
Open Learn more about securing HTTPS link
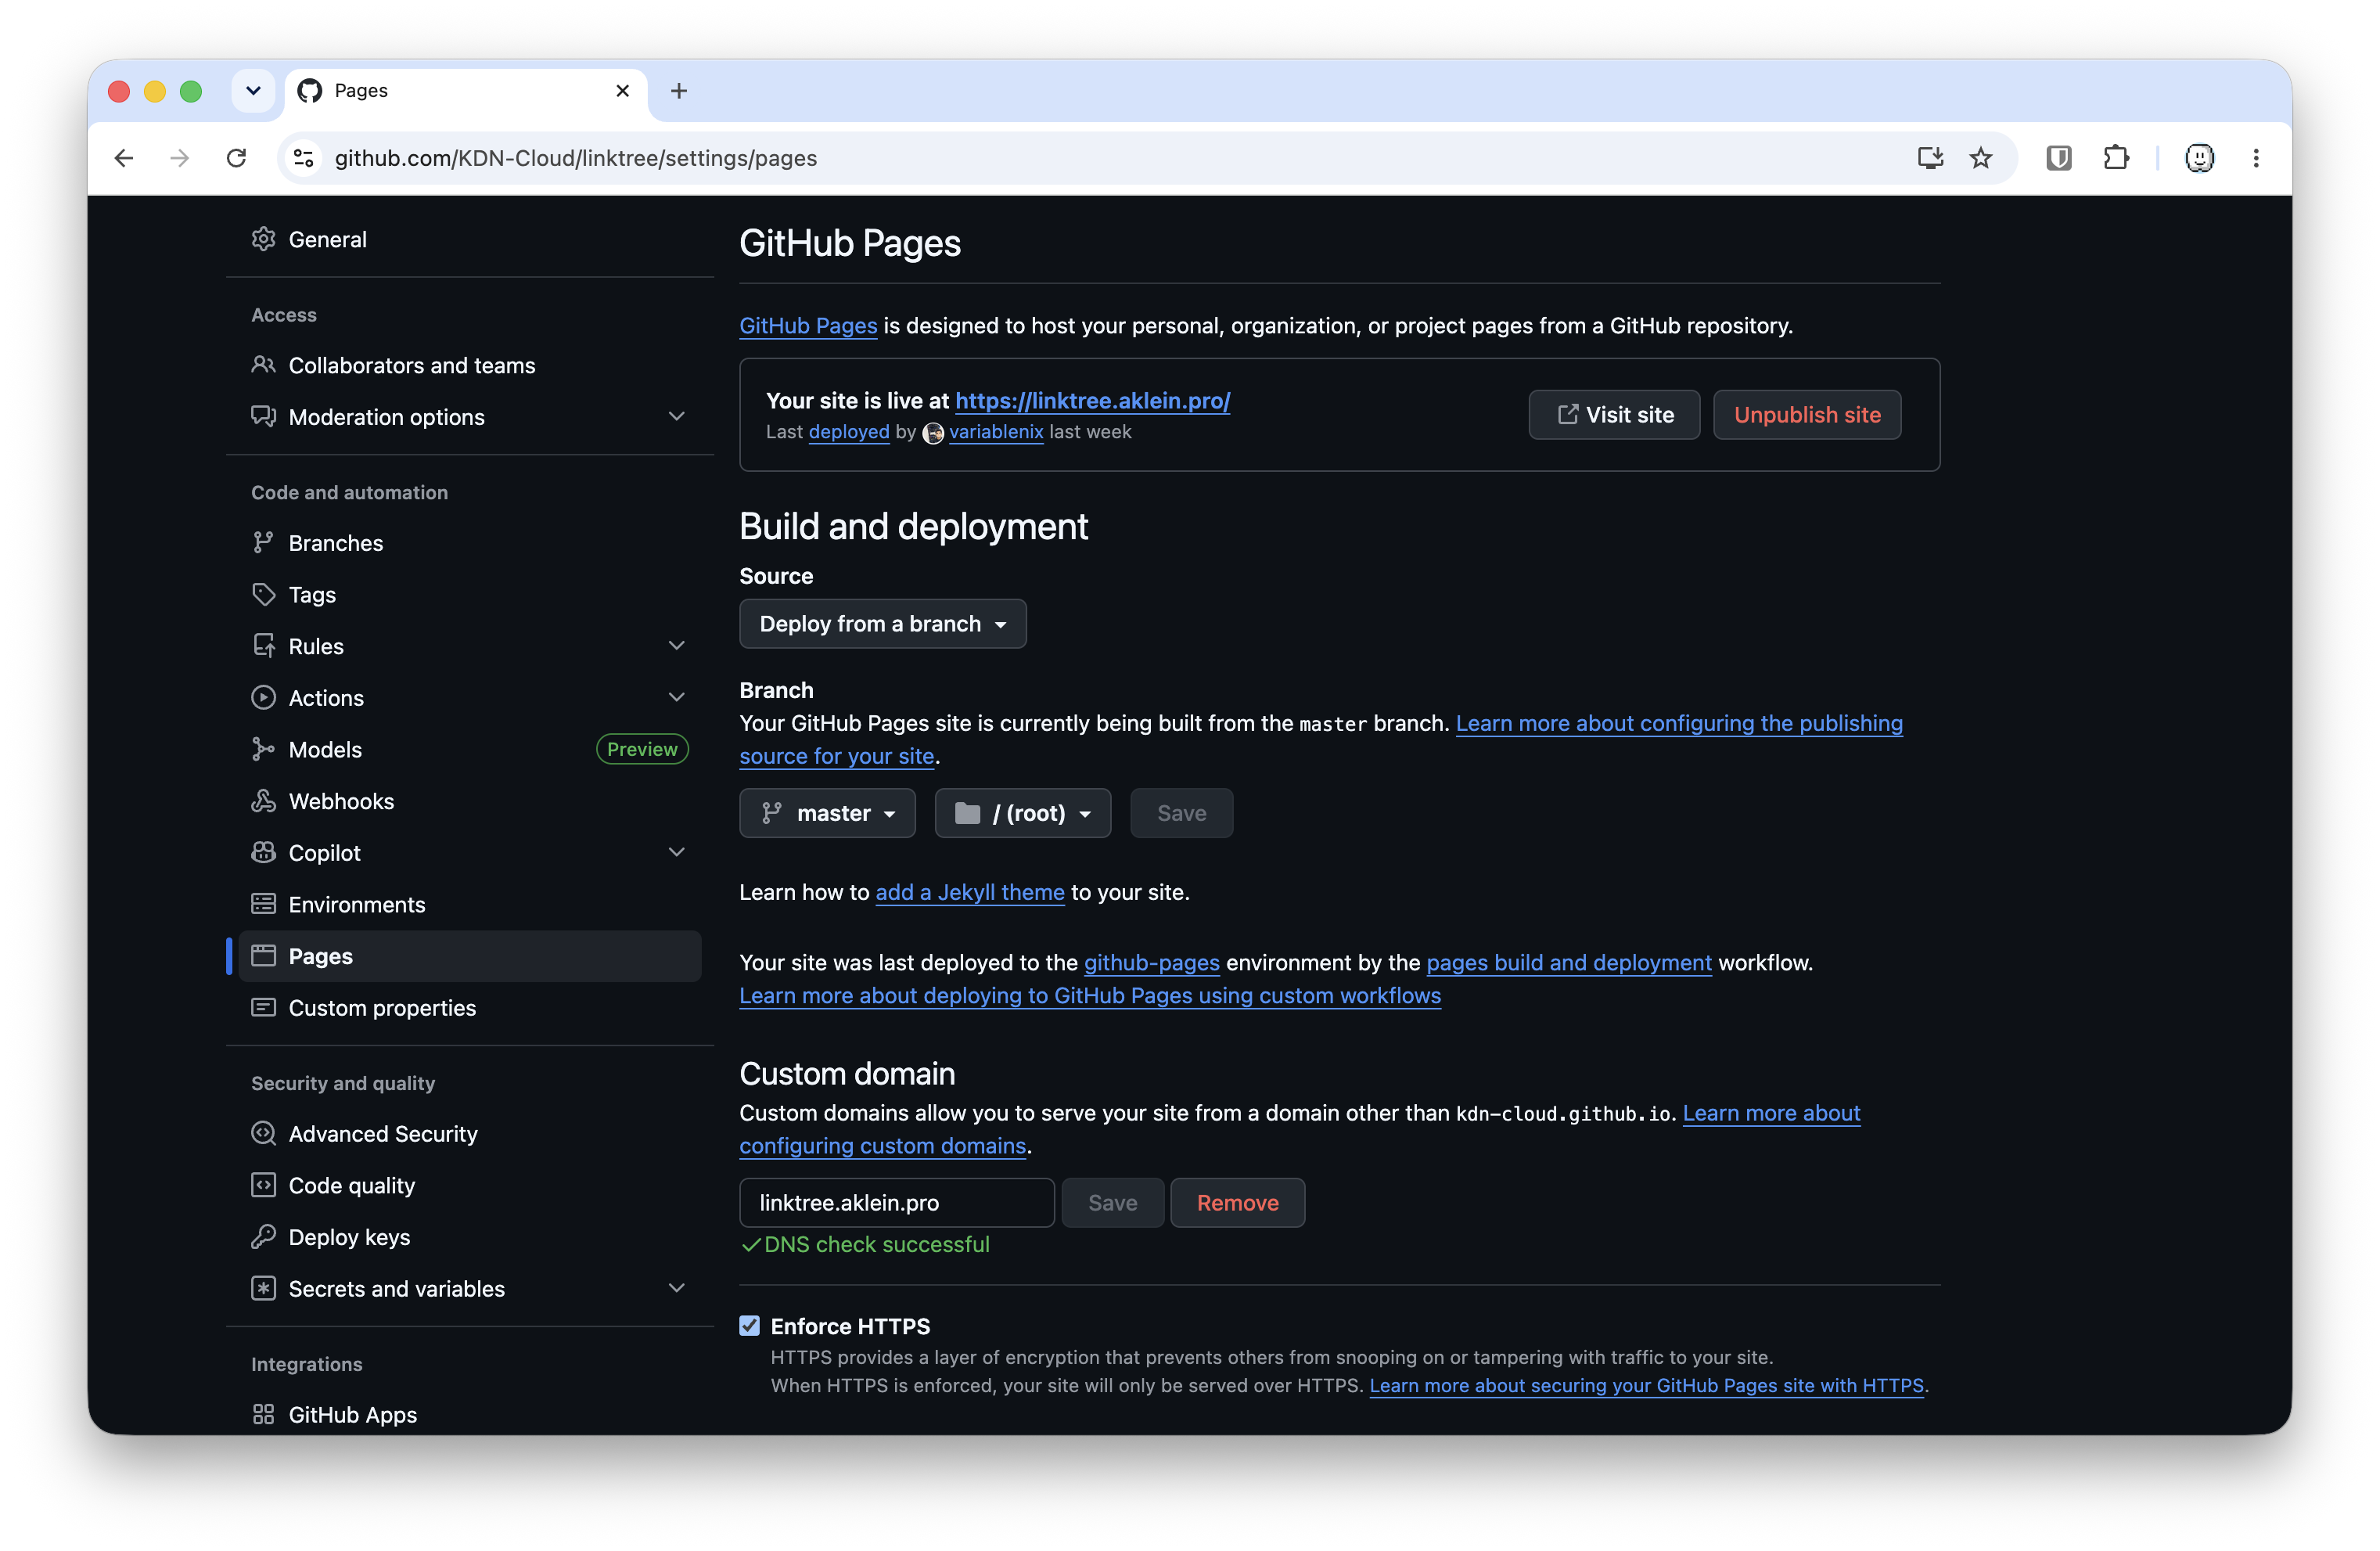pos(1646,1385)
